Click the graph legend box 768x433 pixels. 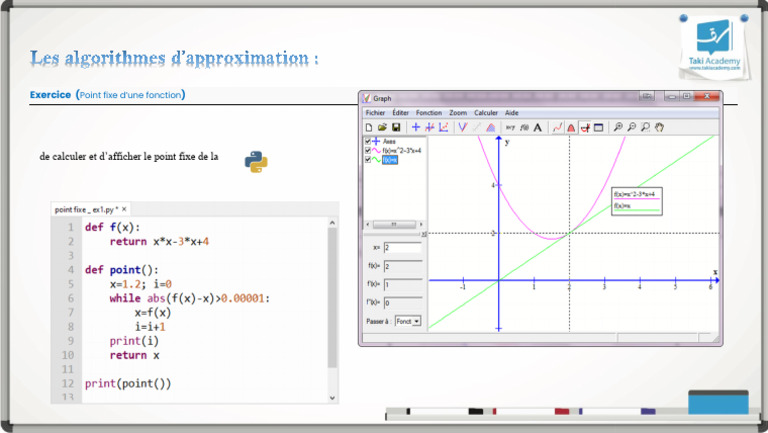click(637, 201)
